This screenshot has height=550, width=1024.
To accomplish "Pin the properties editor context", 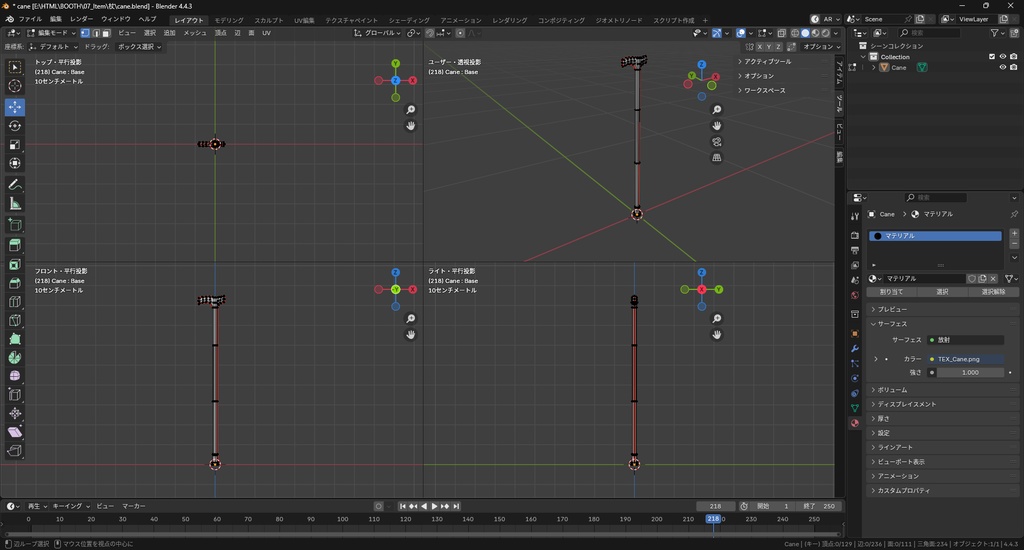I will (1014, 214).
